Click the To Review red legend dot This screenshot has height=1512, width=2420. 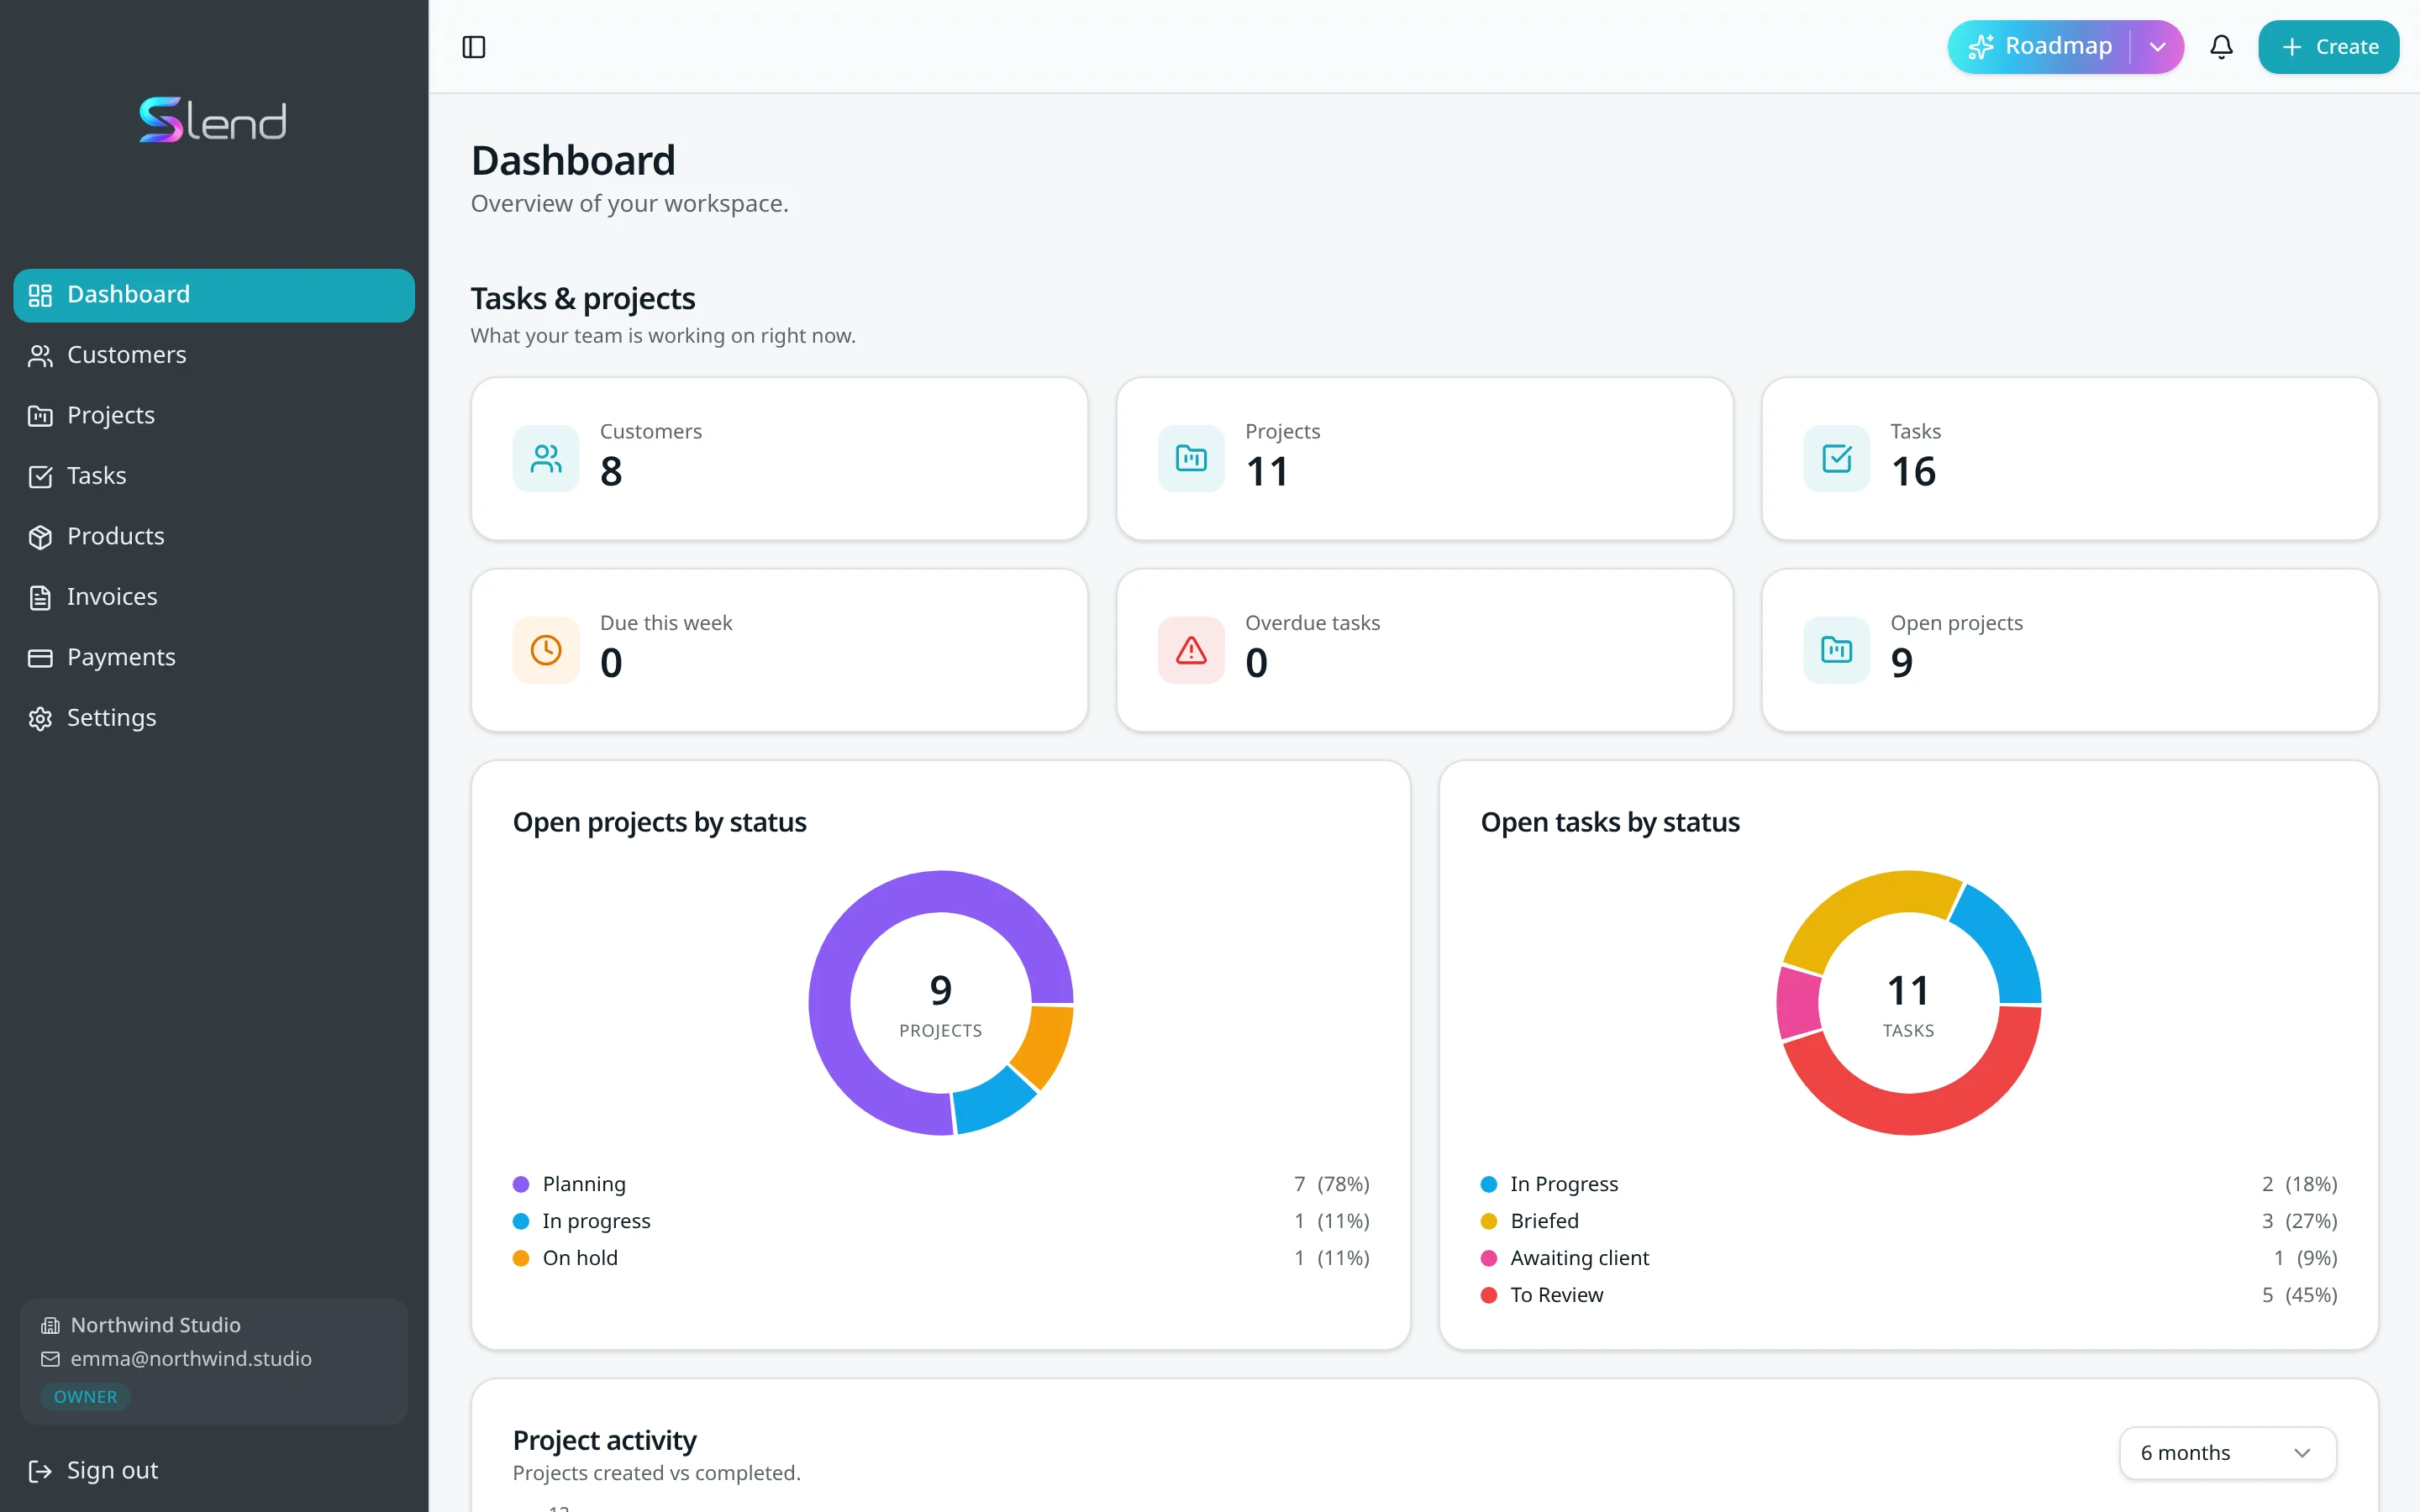point(1488,1296)
